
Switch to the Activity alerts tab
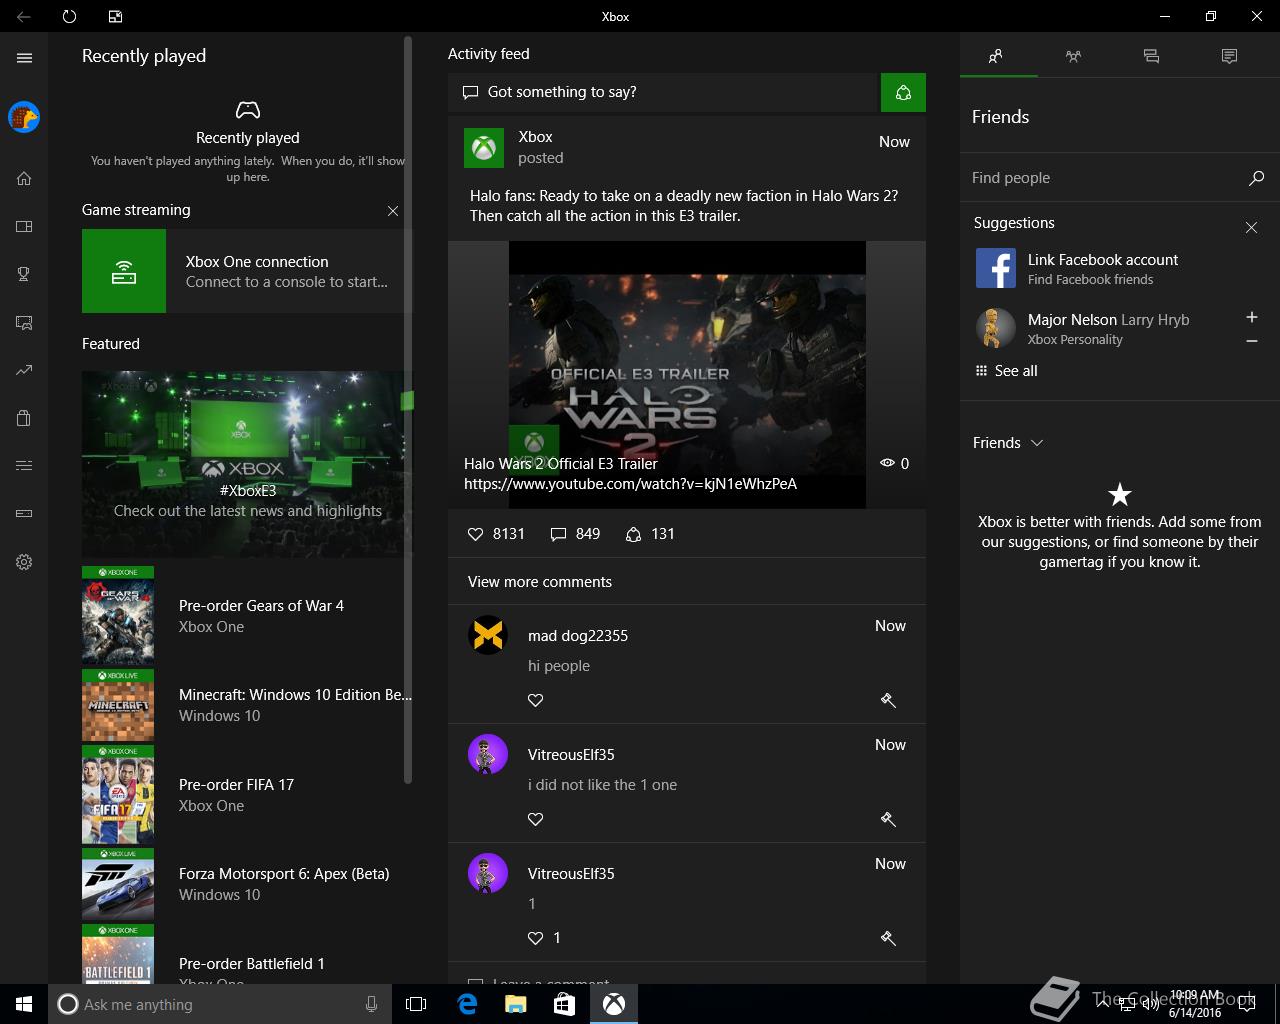tap(1230, 57)
